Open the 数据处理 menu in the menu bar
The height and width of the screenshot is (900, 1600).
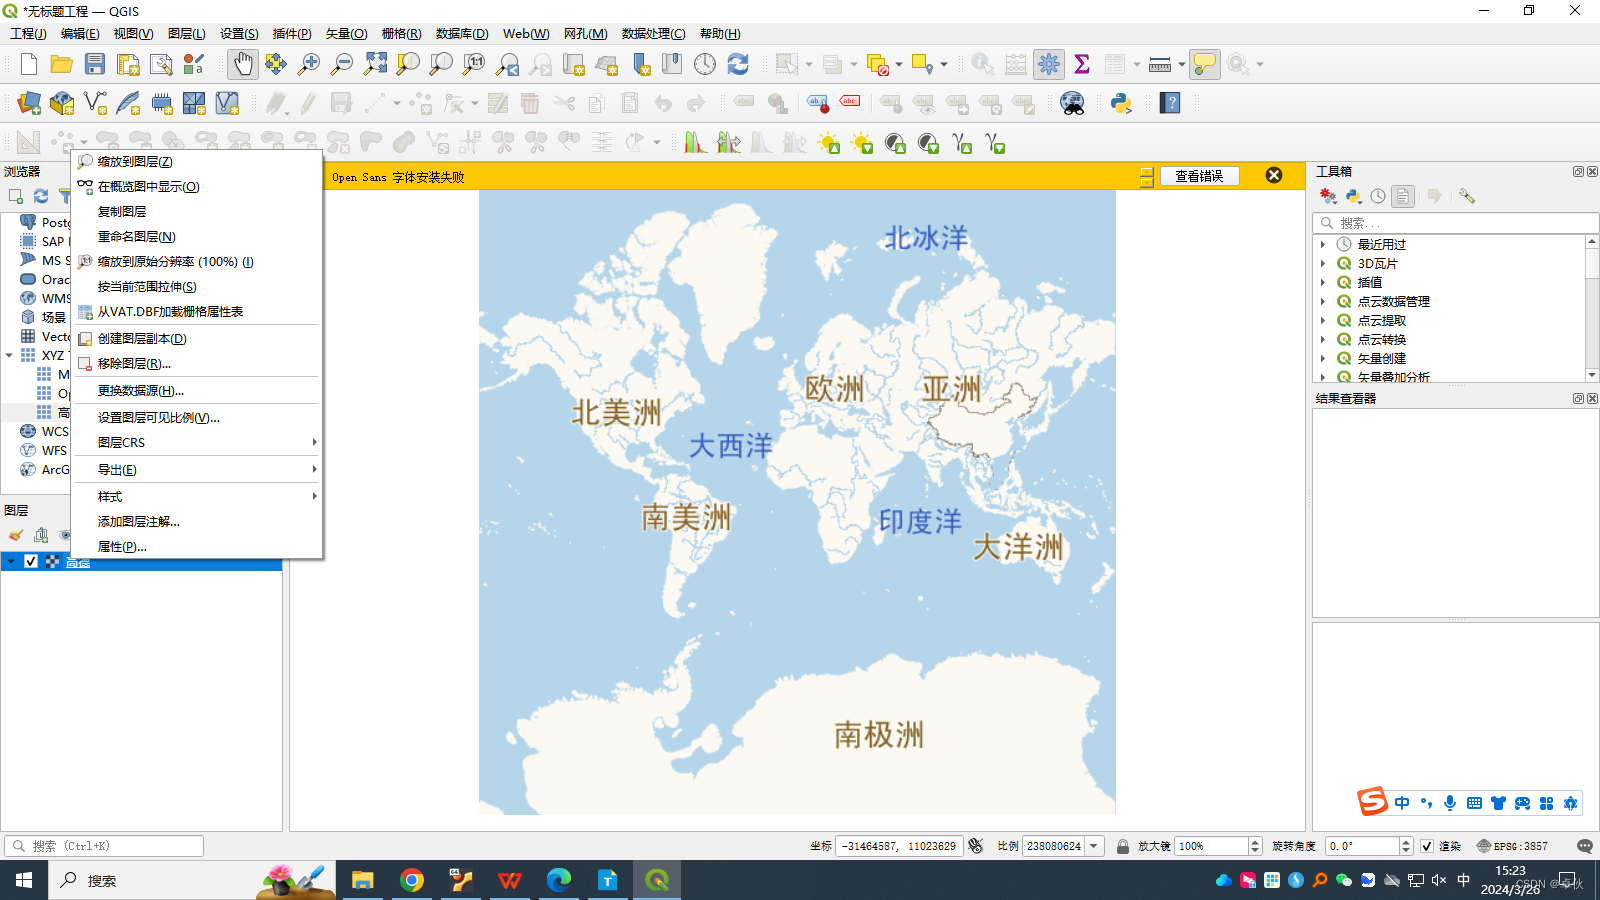coord(653,34)
